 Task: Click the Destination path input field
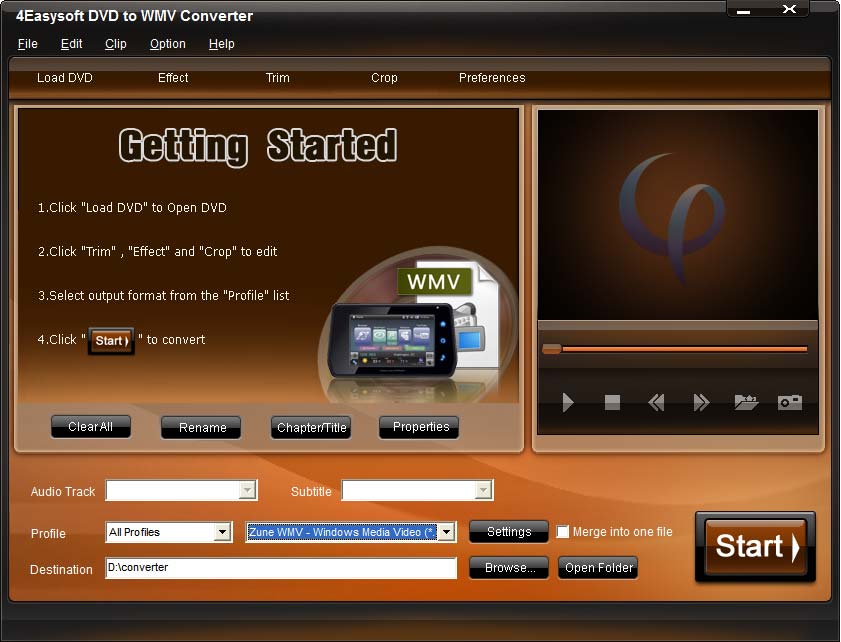pyautogui.click(x=281, y=568)
